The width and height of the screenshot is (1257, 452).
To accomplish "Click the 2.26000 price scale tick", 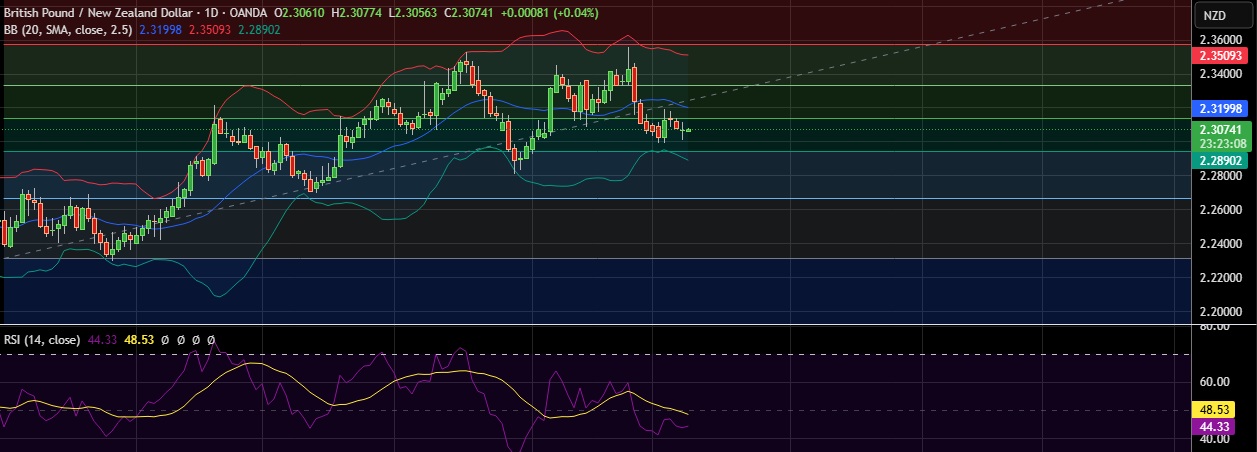I will pyautogui.click(x=1222, y=210).
